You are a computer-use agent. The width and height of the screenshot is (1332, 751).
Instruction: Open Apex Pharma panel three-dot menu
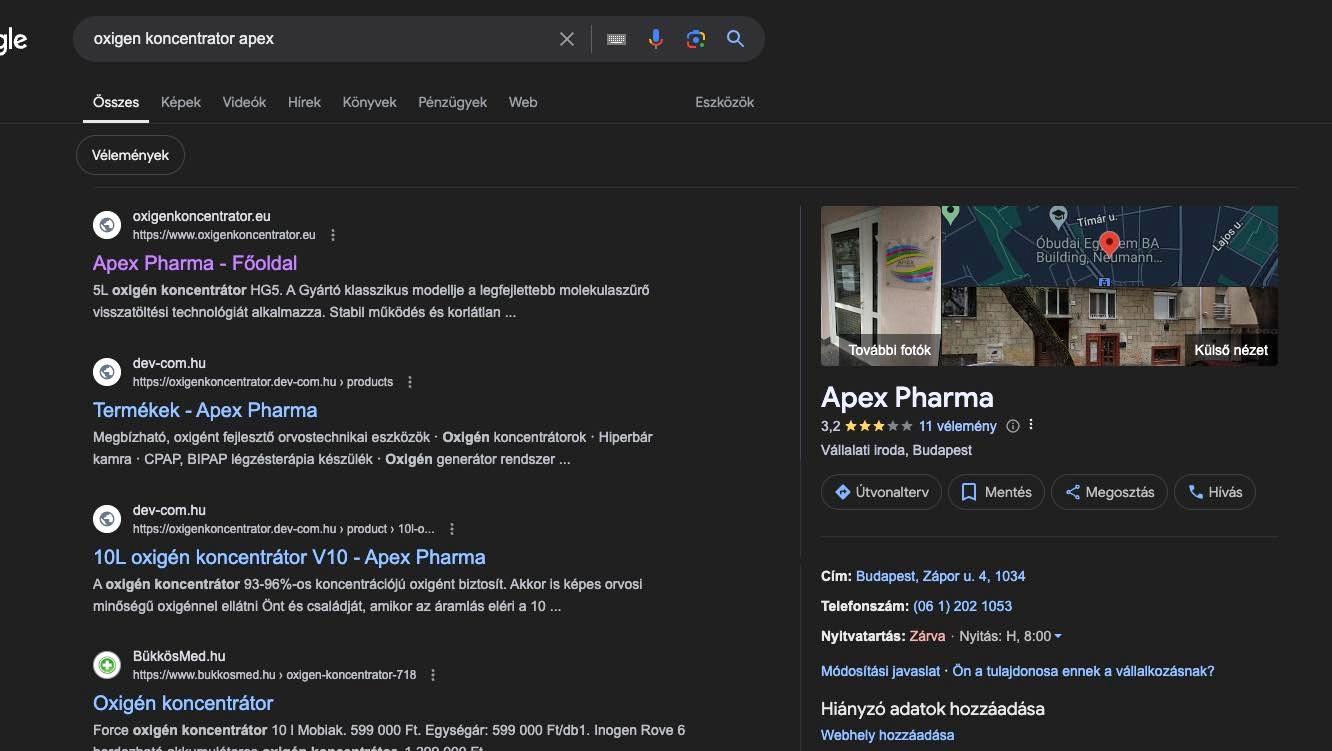point(1031,425)
